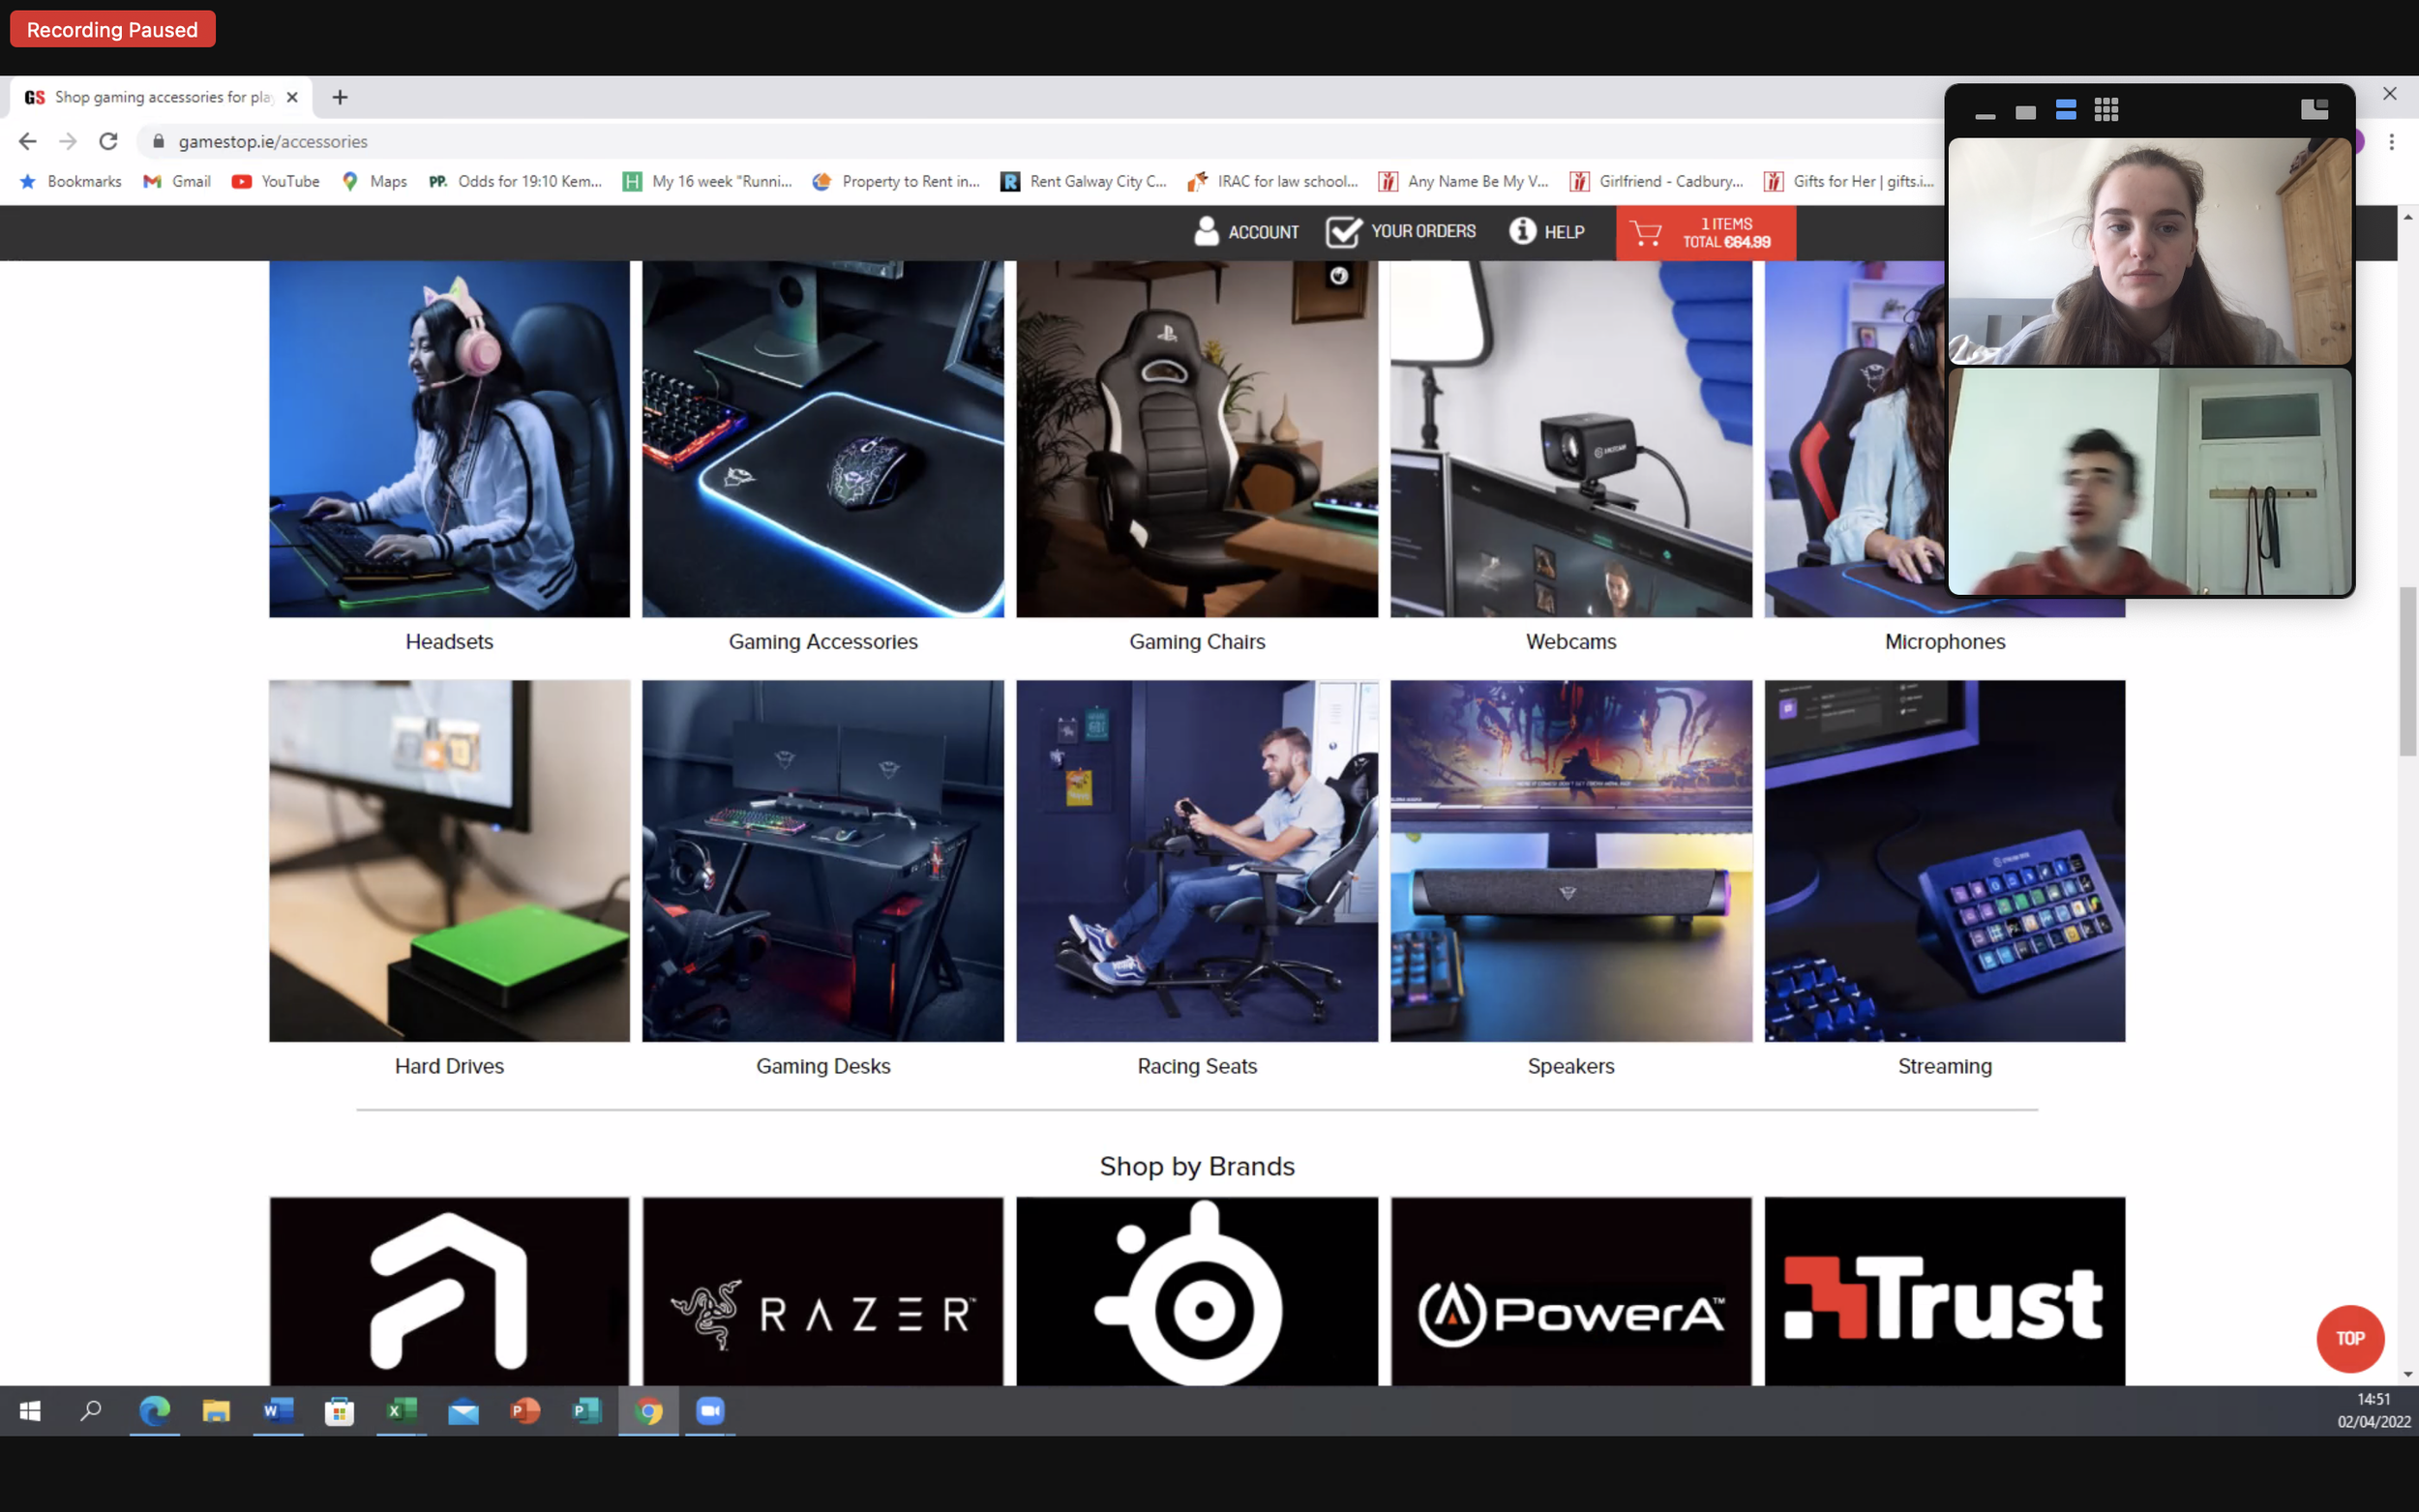
Task: Reload the page with the refresh icon
Action: [108, 141]
